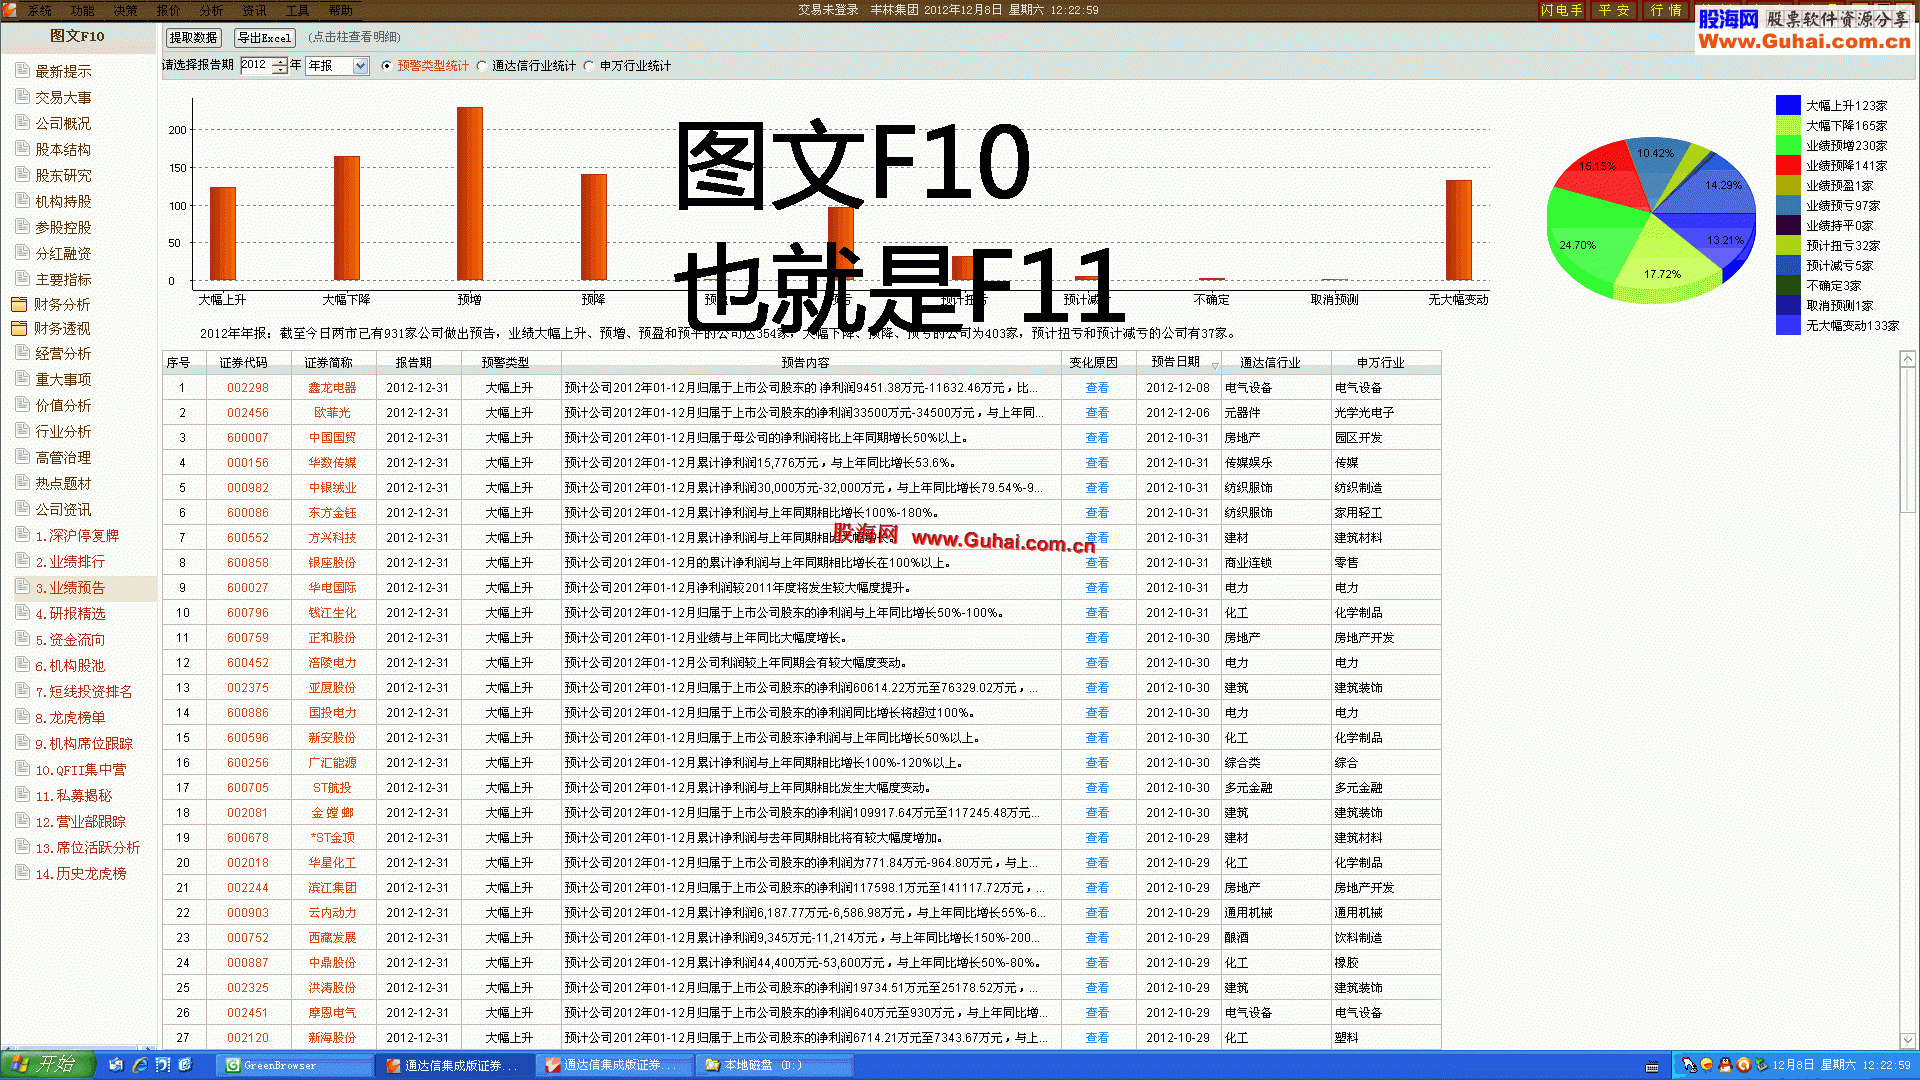The width and height of the screenshot is (1920, 1080).
Task: Open the 价值分析 page icon
Action: click(22, 404)
